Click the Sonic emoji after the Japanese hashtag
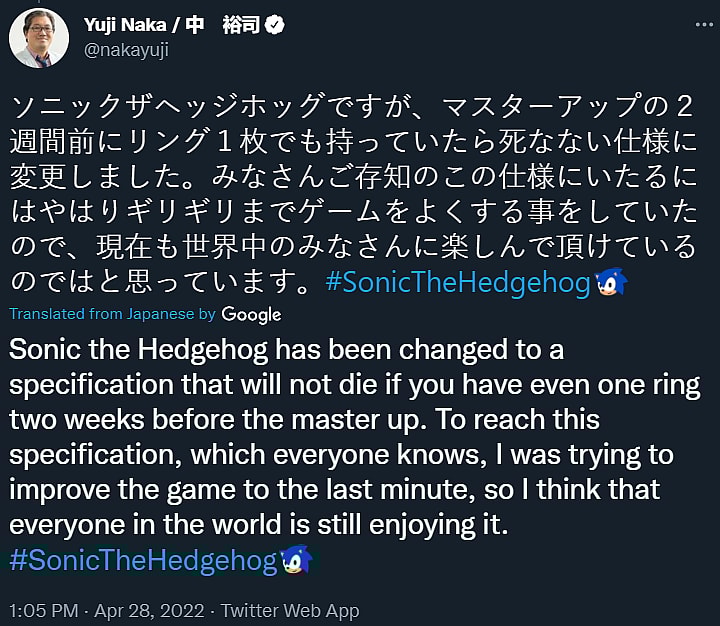 pyautogui.click(x=611, y=283)
